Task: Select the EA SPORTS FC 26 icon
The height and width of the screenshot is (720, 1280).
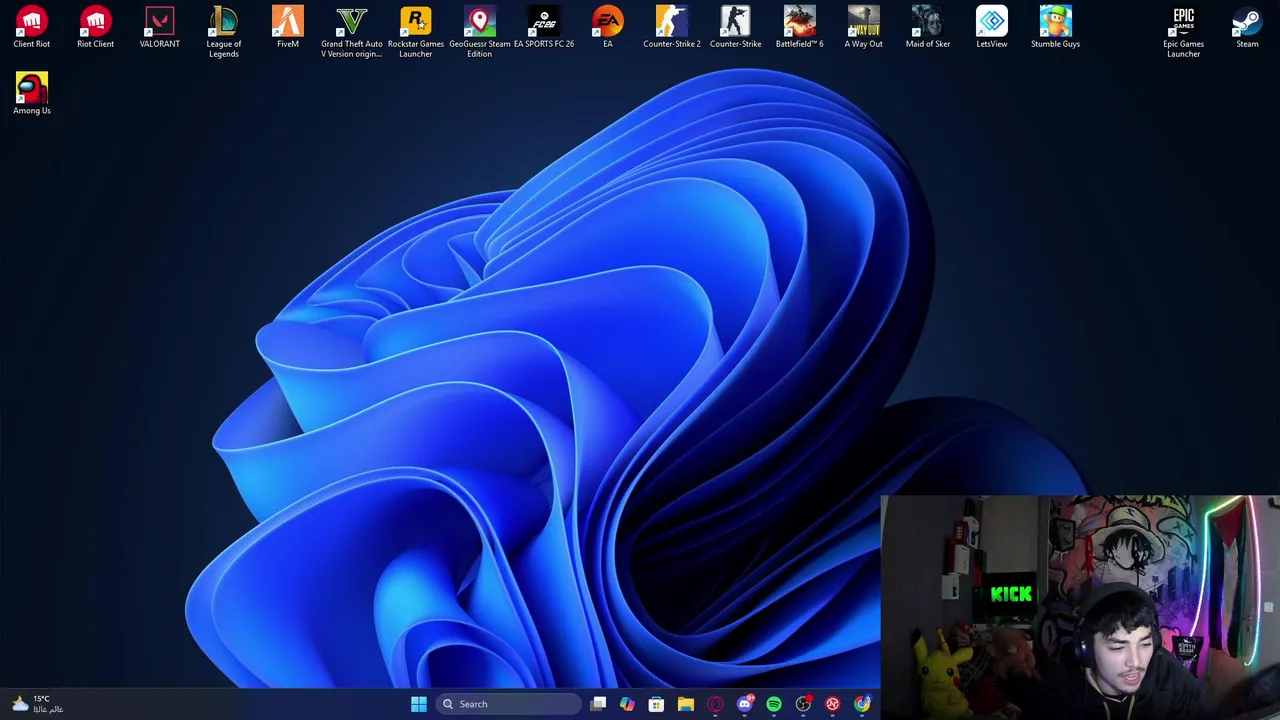Action: (x=544, y=27)
